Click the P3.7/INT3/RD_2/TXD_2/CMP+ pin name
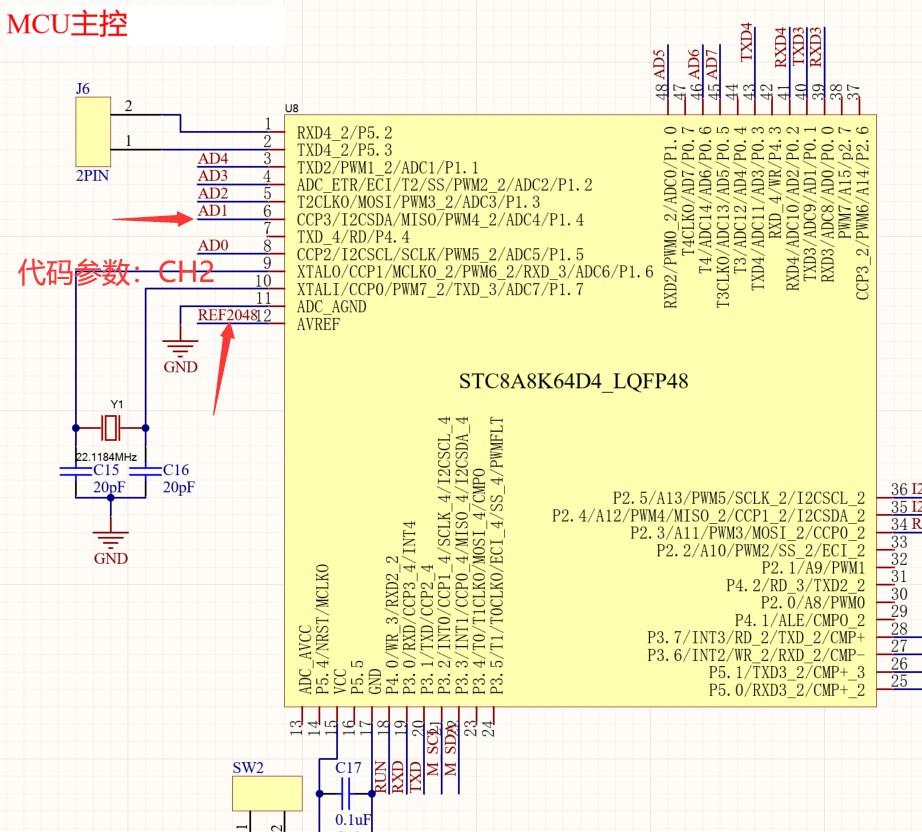This screenshot has width=922, height=832. click(x=756, y=638)
